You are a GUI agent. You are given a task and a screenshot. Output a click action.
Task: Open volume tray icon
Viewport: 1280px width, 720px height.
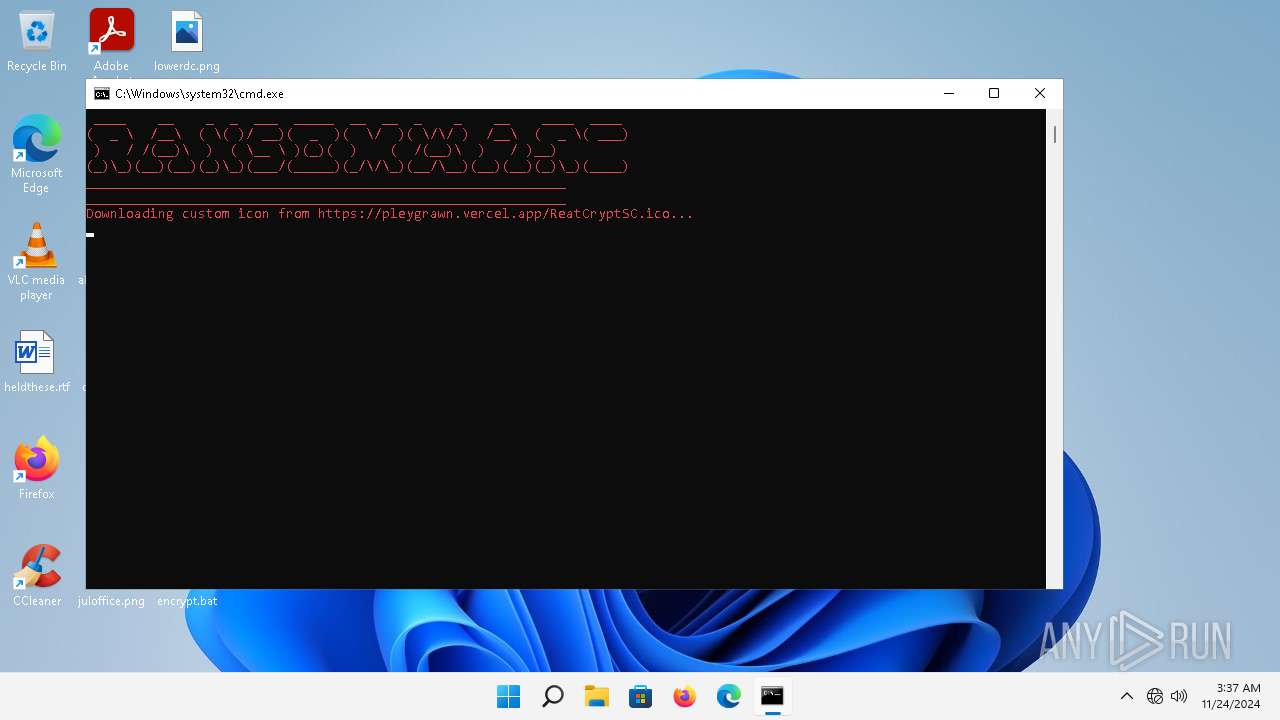point(1179,696)
